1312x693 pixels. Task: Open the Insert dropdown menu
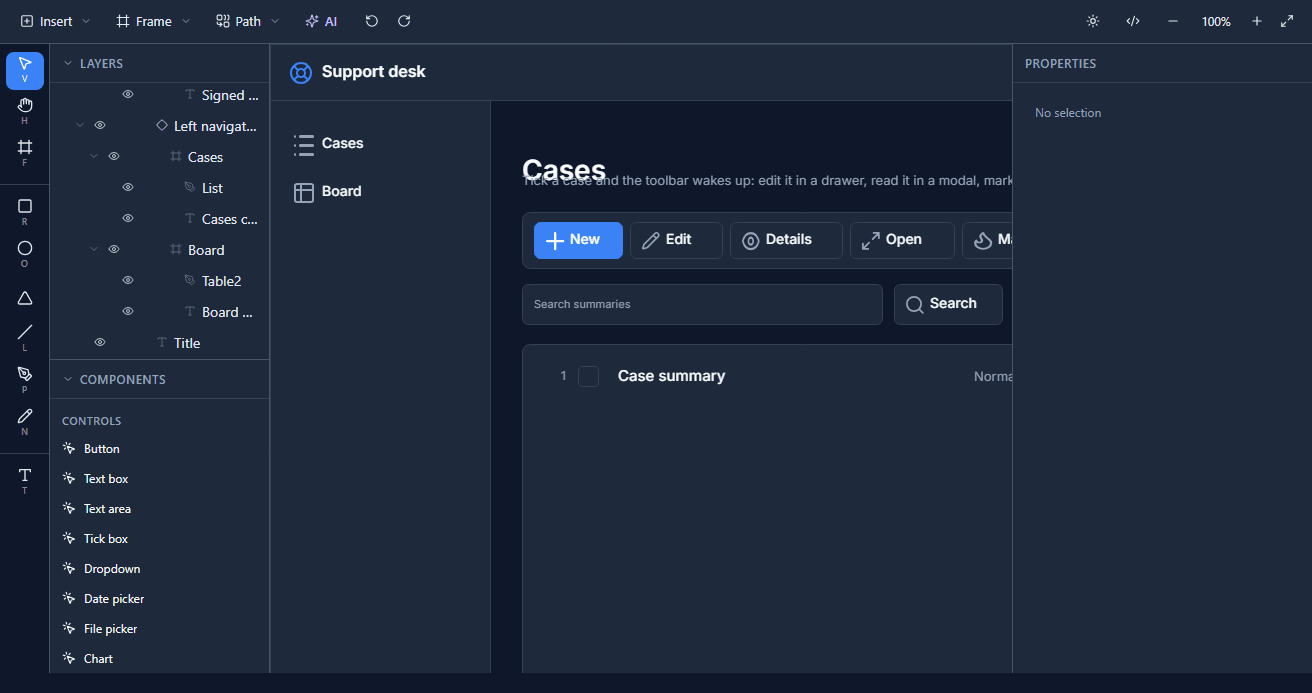pos(56,21)
